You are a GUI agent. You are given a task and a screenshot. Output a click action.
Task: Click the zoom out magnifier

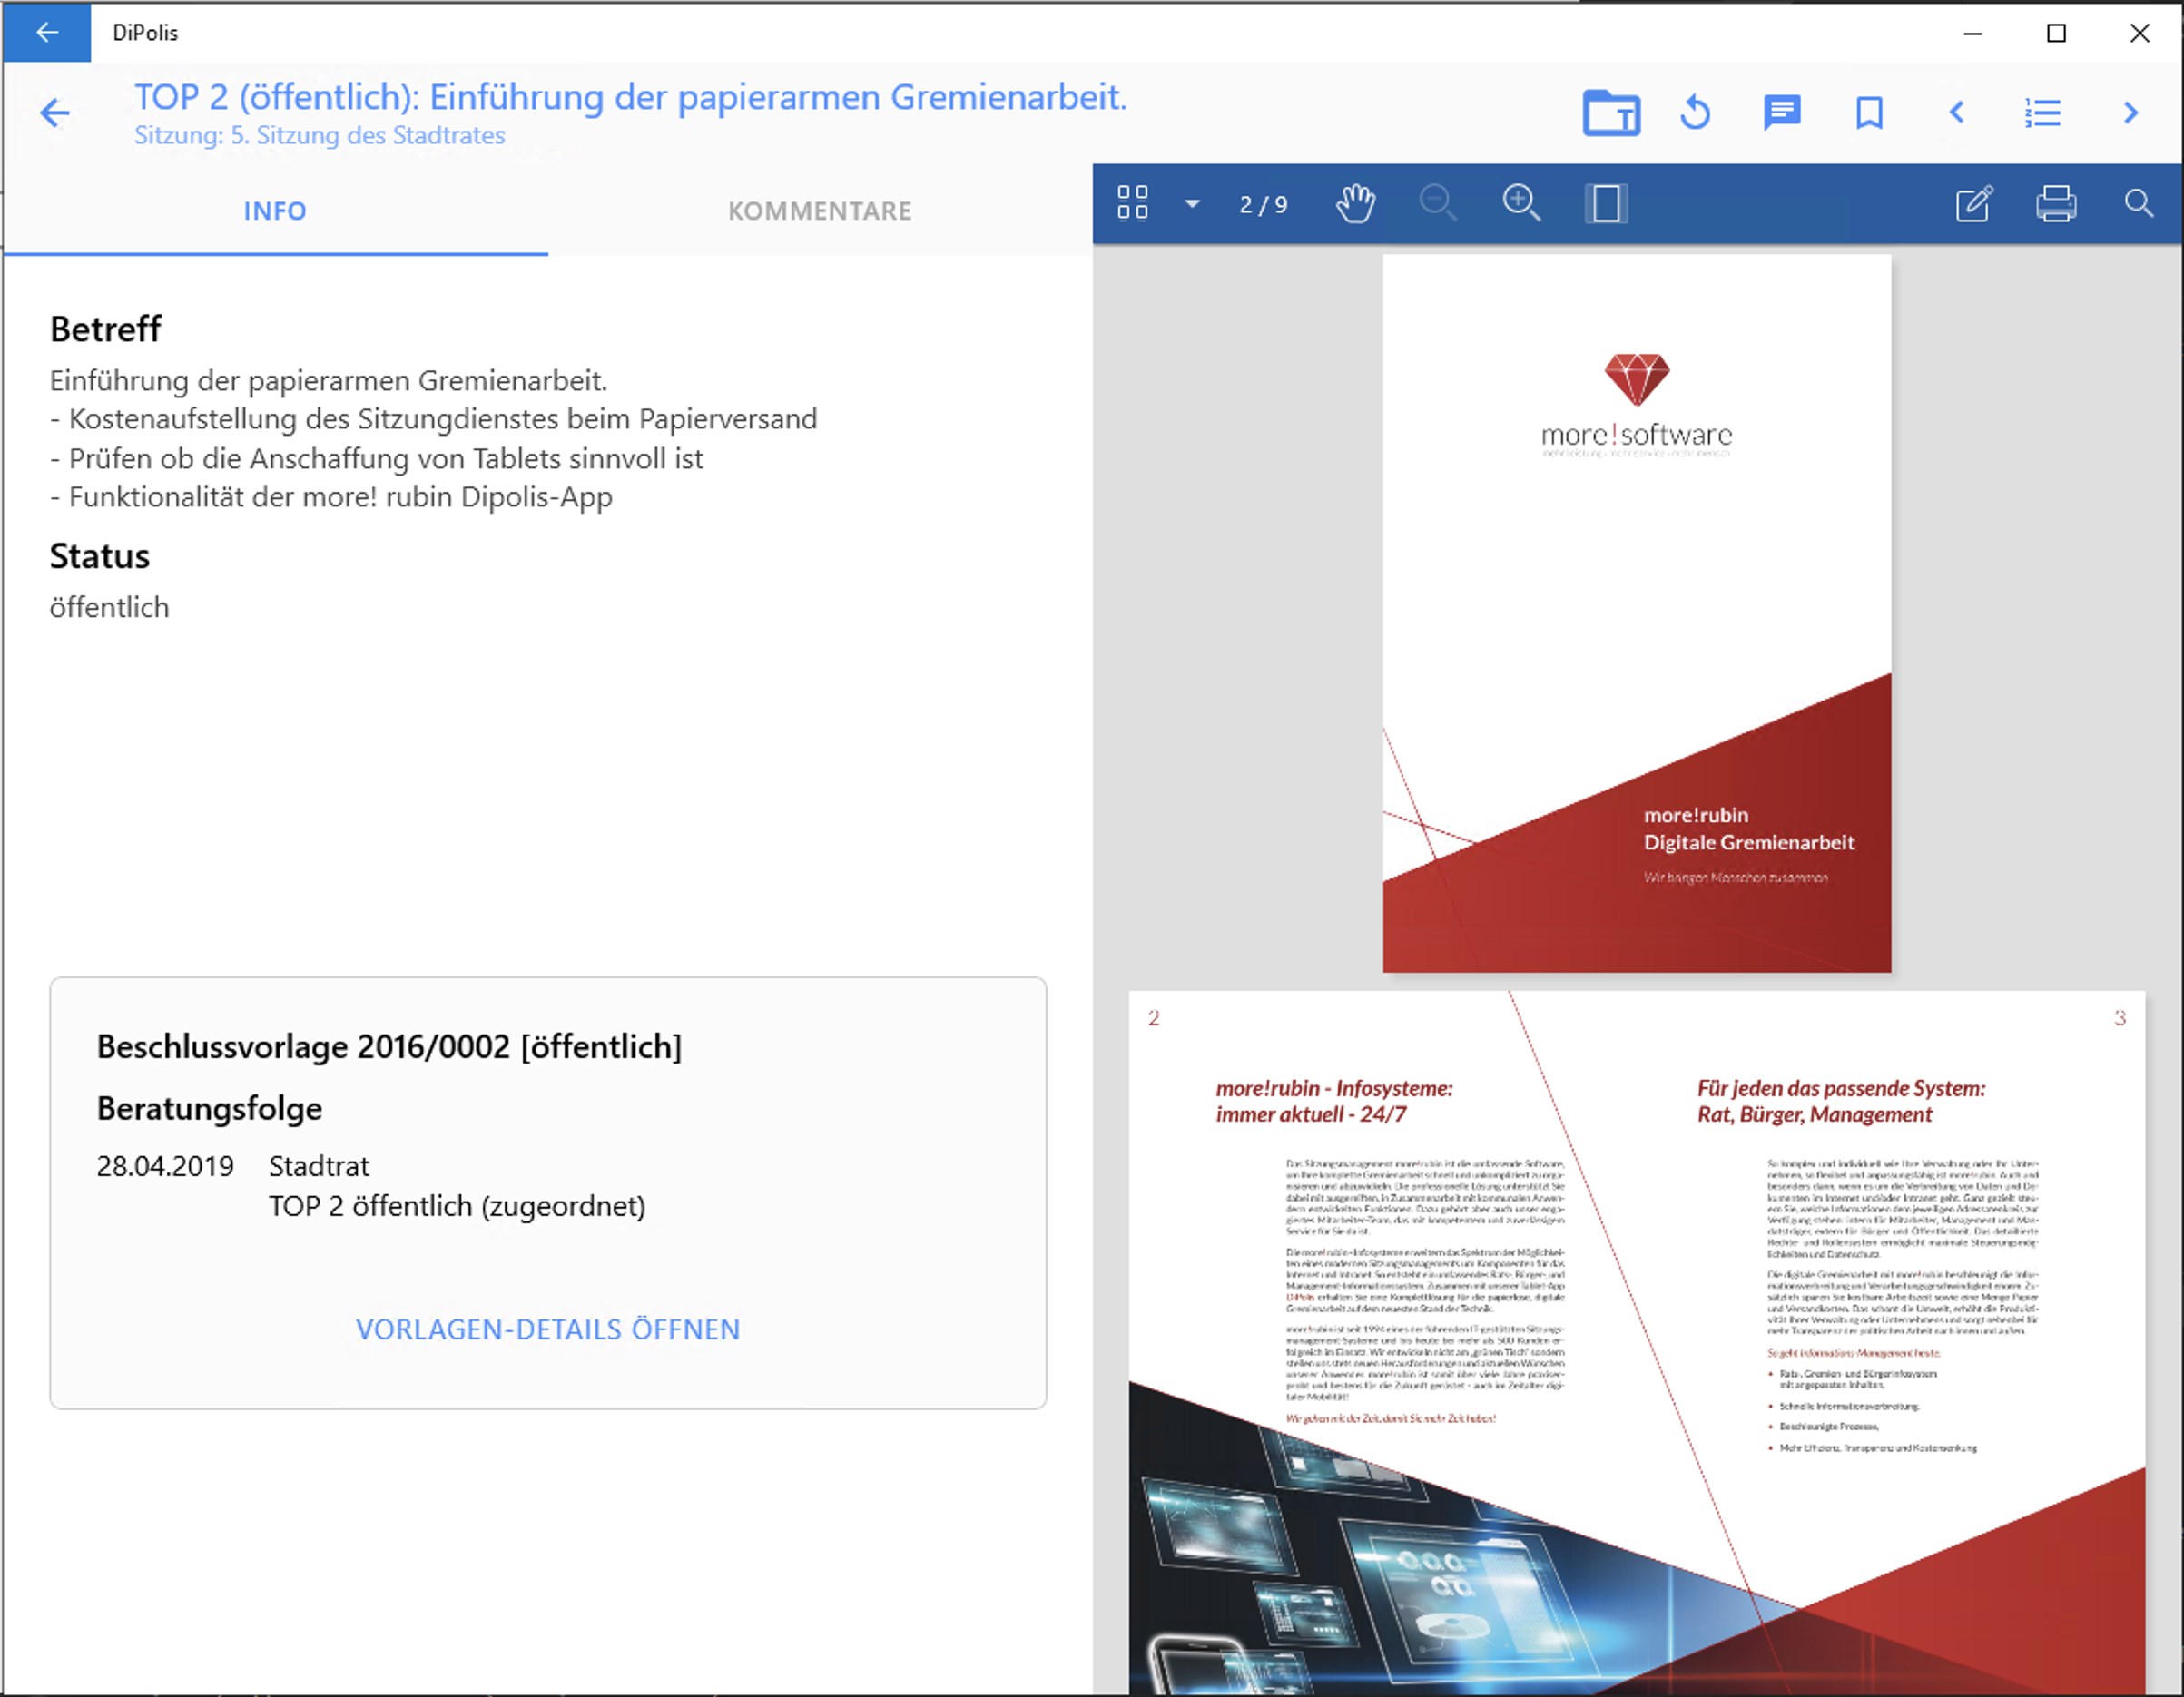point(1437,204)
